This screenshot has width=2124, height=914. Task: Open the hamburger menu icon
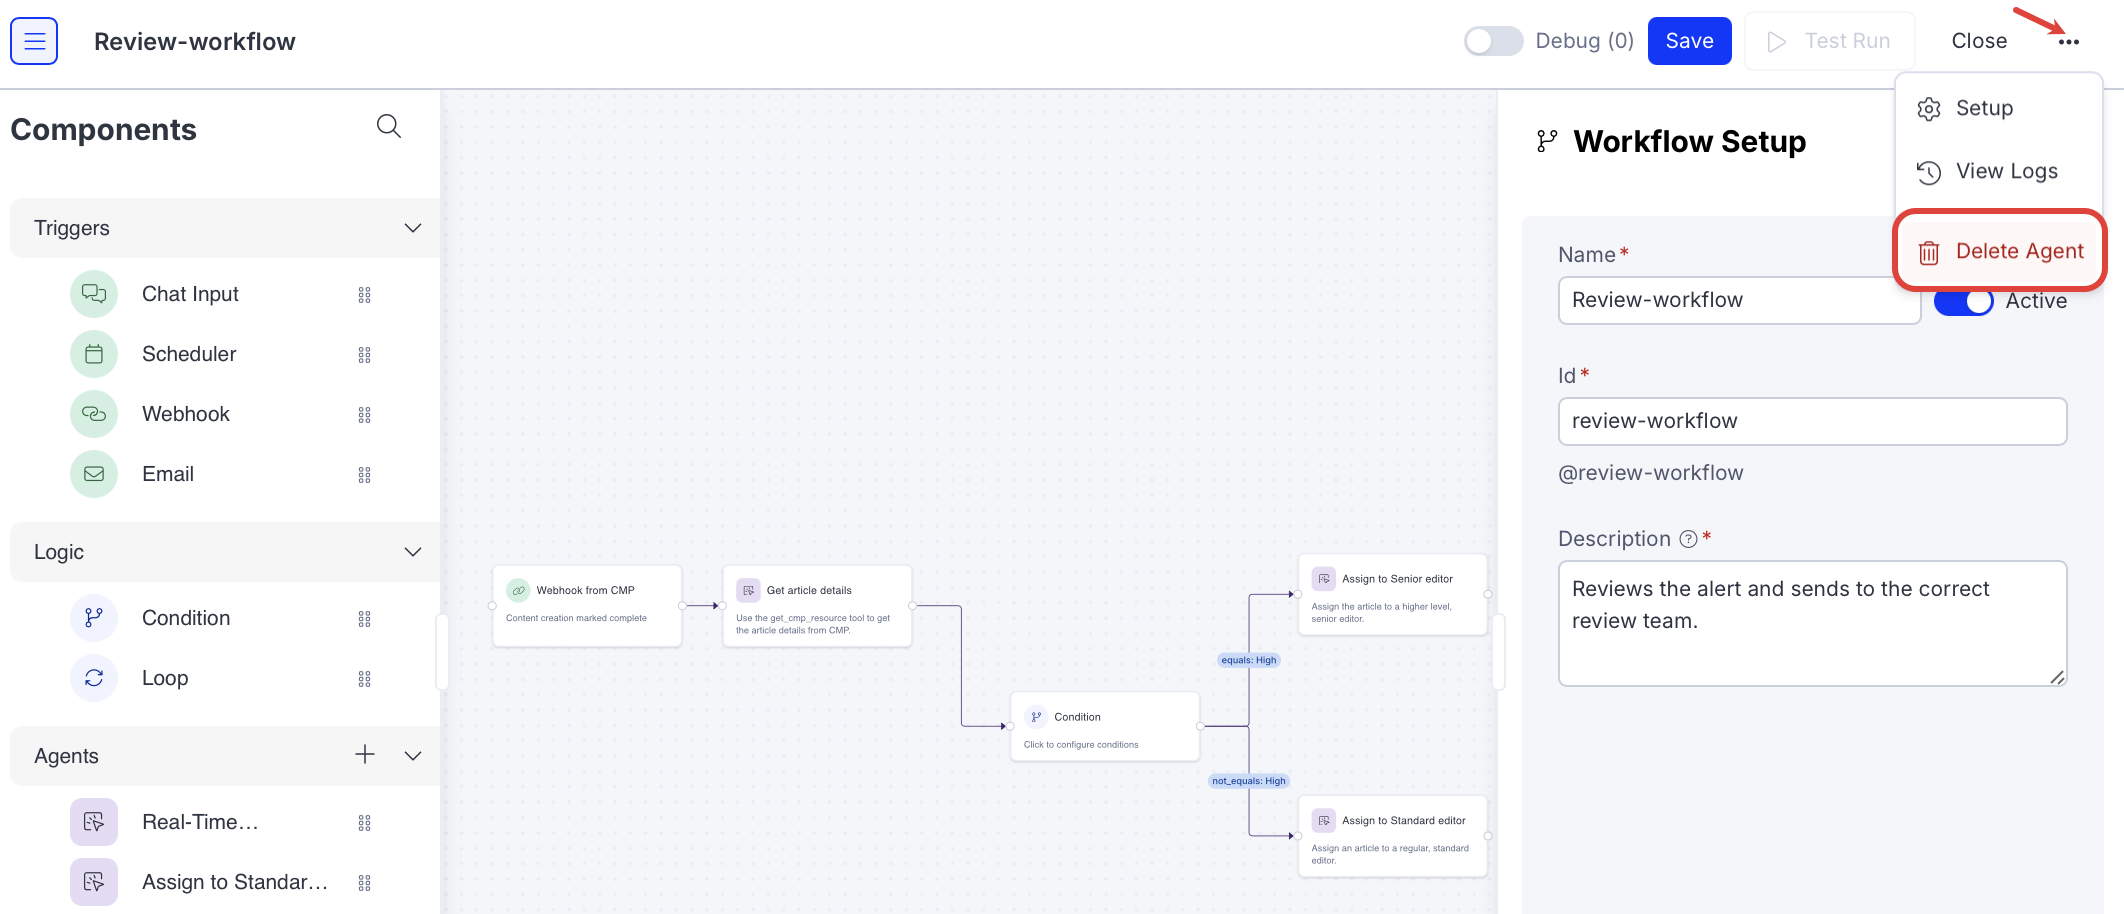[x=34, y=41]
